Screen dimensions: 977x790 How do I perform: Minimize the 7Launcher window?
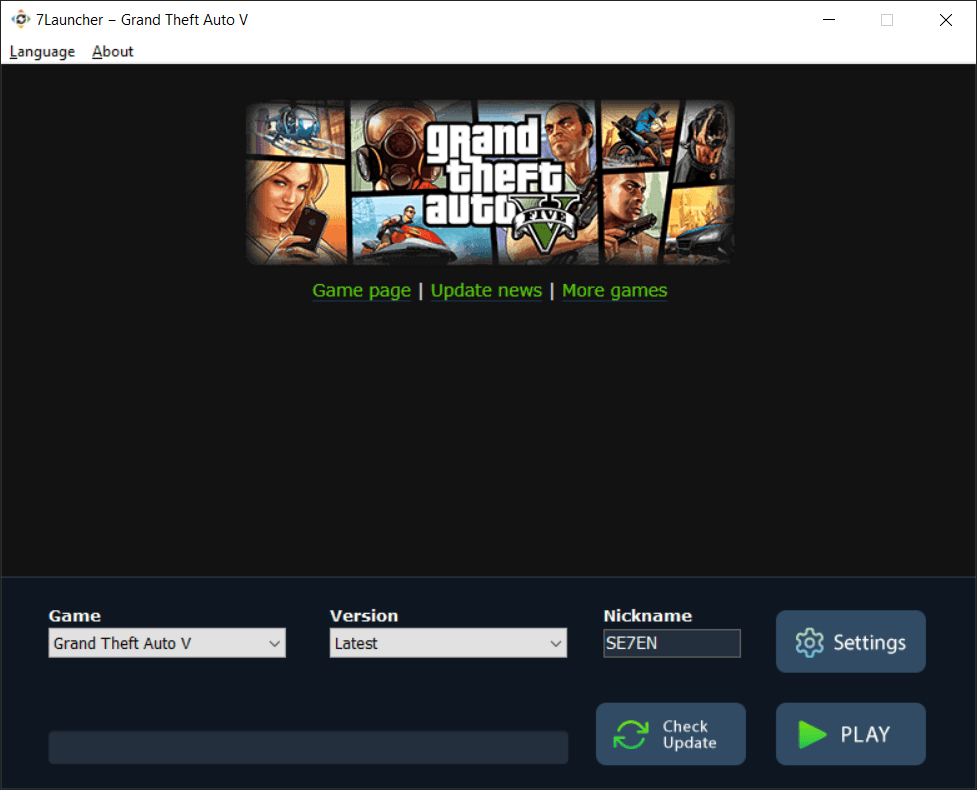point(829,20)
